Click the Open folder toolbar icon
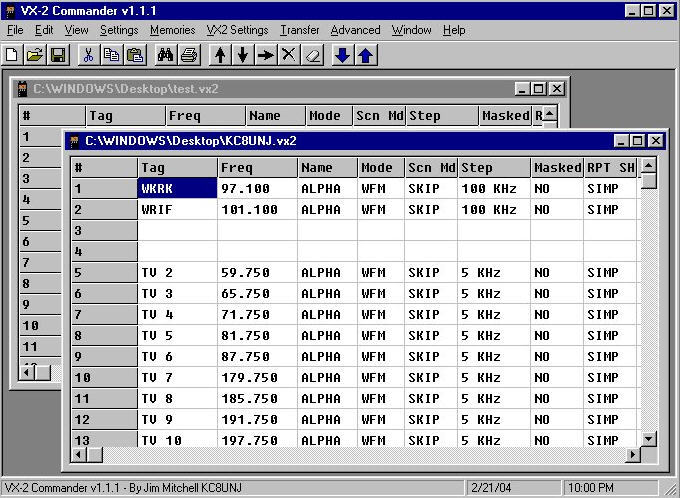This screenshot has width=680, height=498. (35, 55)
